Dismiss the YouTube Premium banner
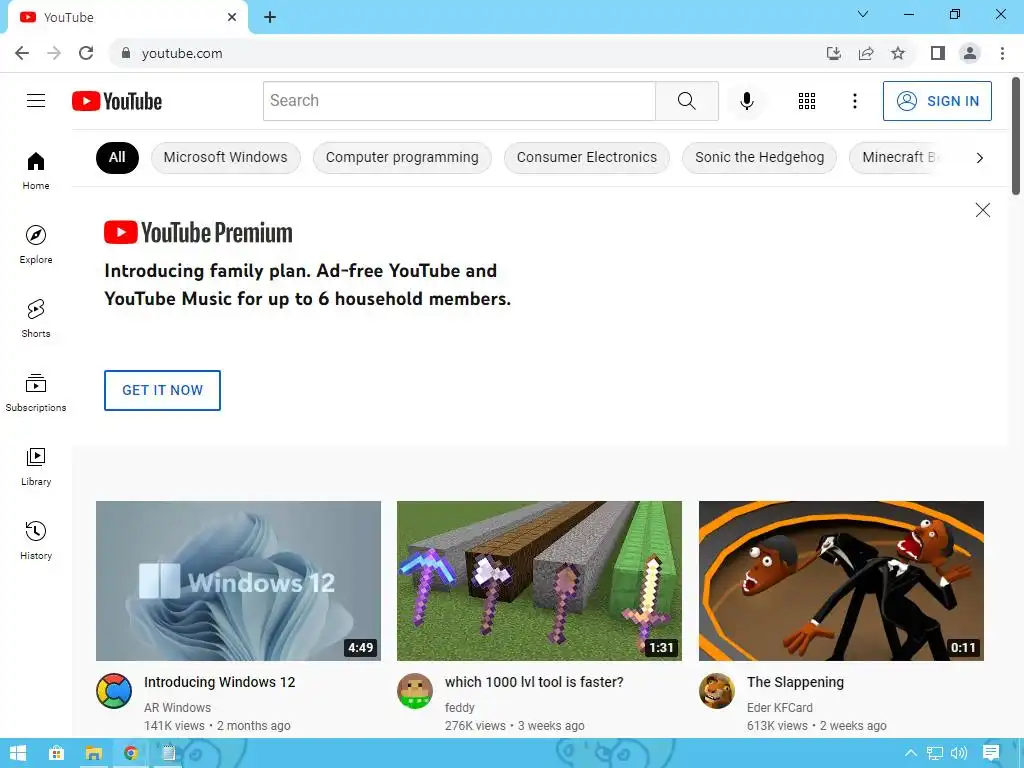Image resolution: width=1024 pixels, height=768 pixels. point(982,210)
